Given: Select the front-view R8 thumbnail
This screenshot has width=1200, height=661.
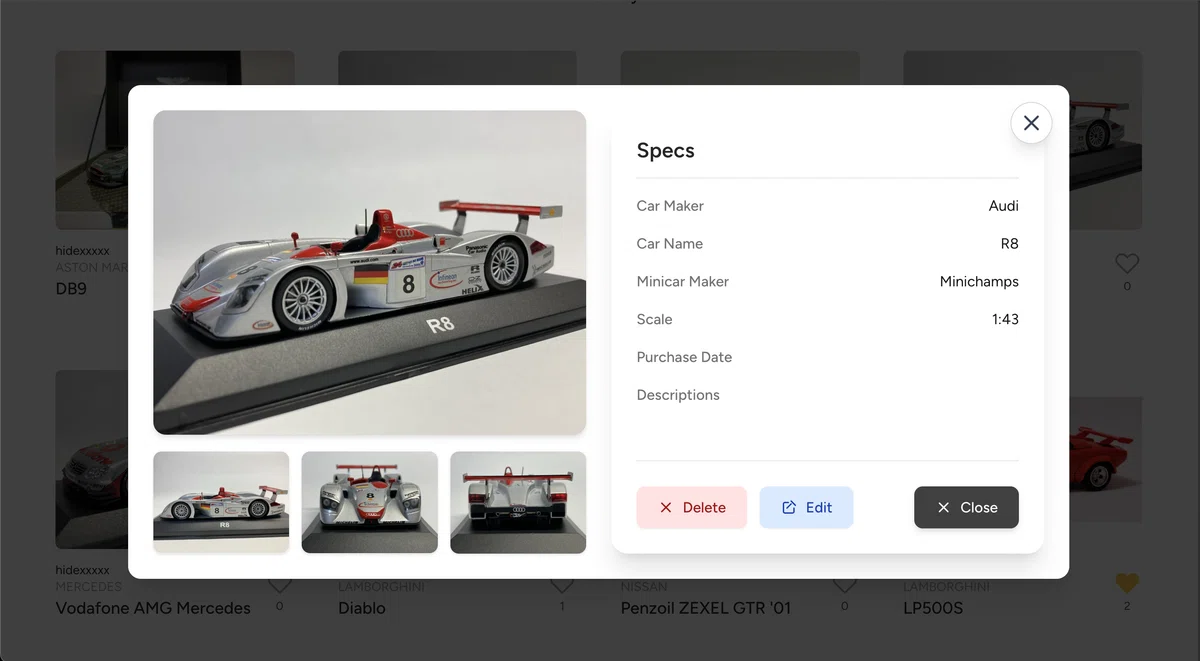Looking at the screenshot, I should click(370, 502).
